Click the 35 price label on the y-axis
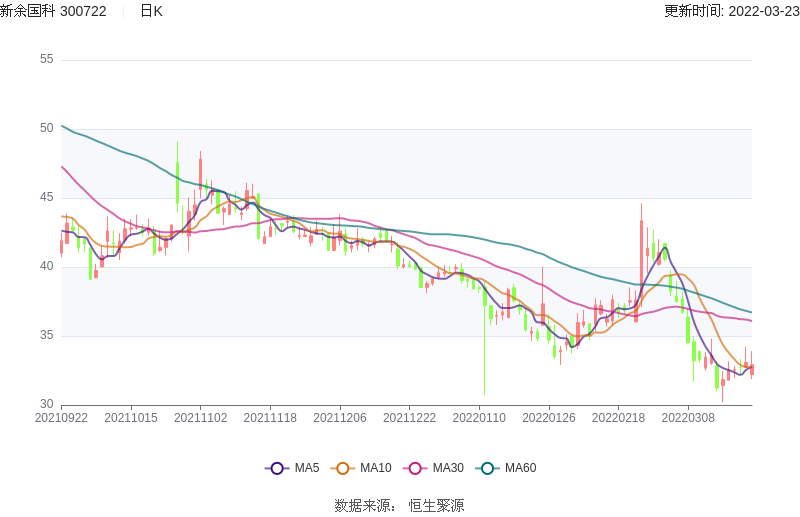Screen dimensions: 800x517 pyautogui.click(x=47, y=335)
